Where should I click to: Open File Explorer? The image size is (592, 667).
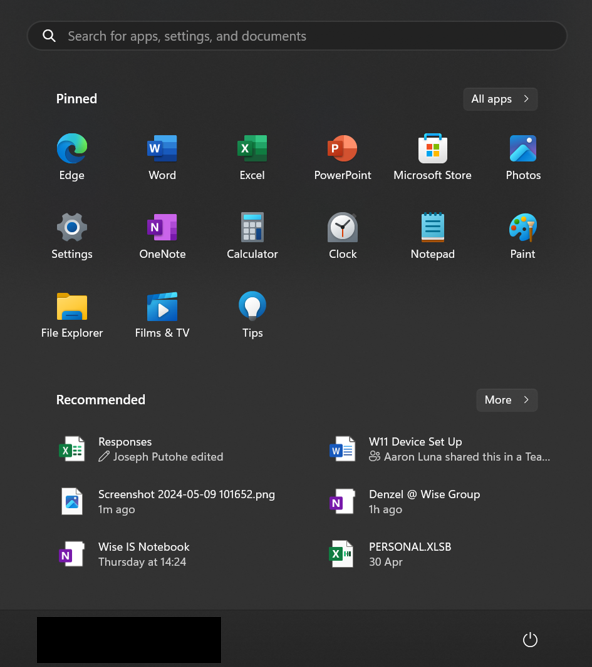72,314
